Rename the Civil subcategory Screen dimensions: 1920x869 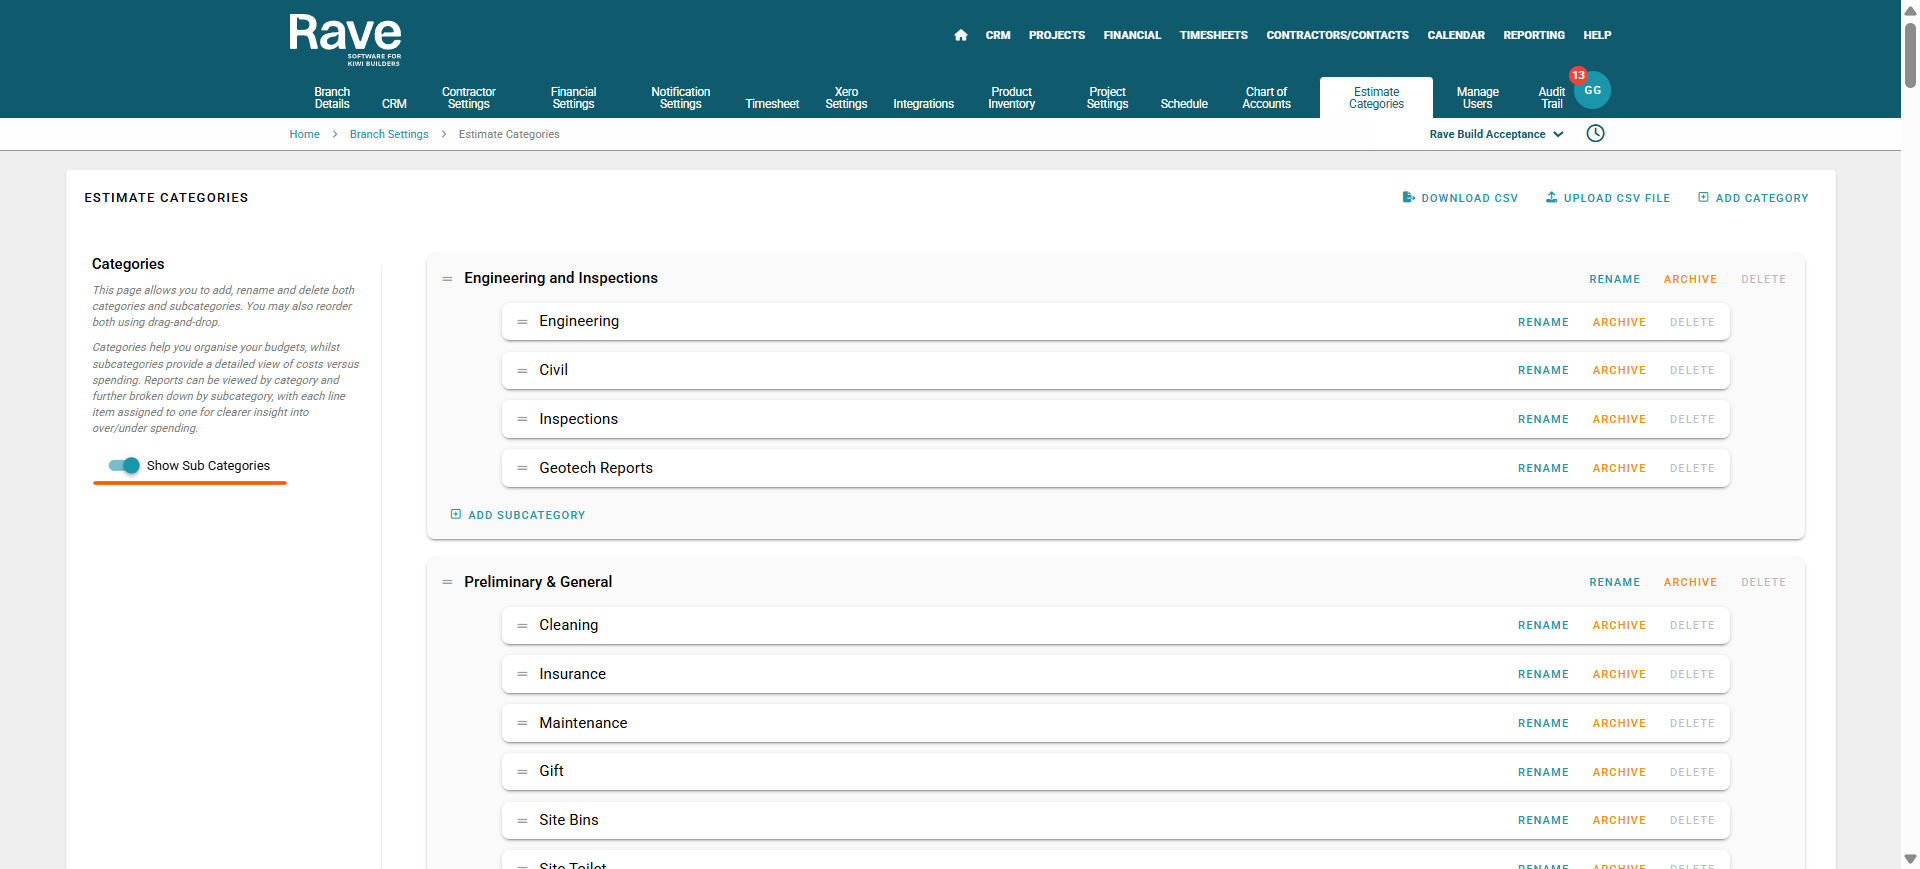(1542, 371)
